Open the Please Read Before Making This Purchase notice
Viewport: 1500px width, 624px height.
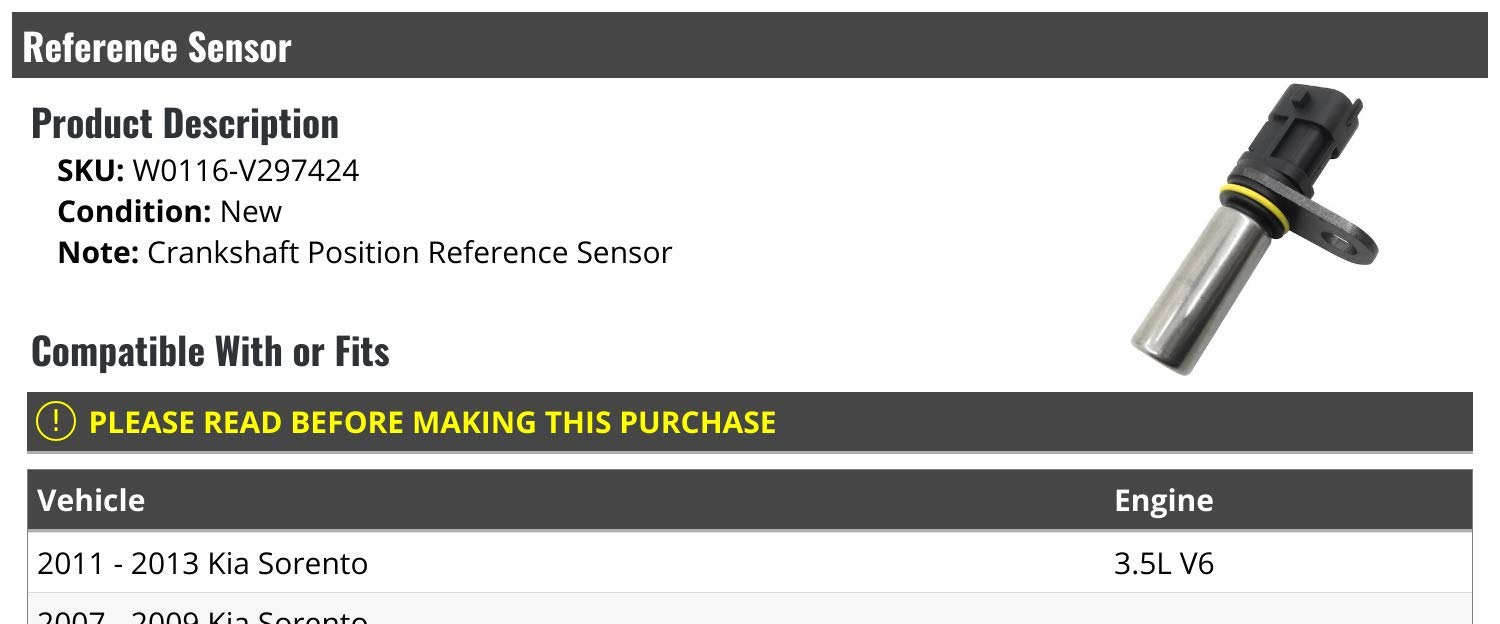[432, 422]
